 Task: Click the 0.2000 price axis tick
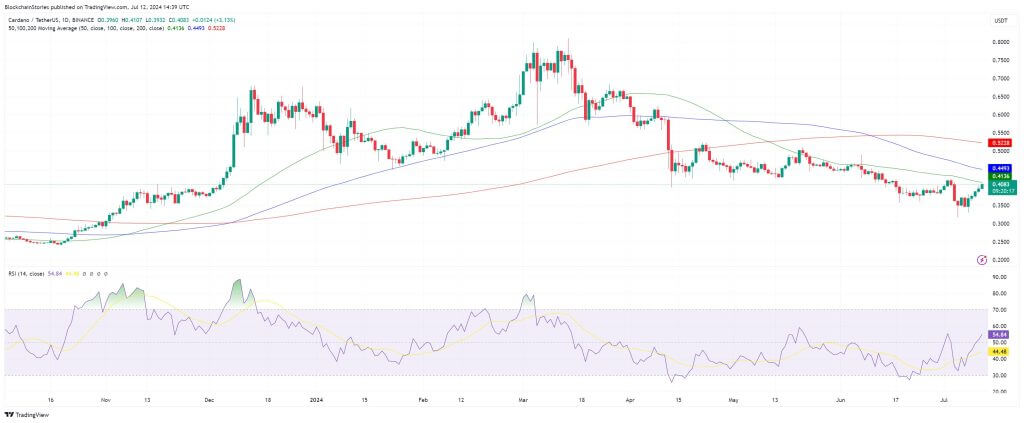tap(999, 260)
